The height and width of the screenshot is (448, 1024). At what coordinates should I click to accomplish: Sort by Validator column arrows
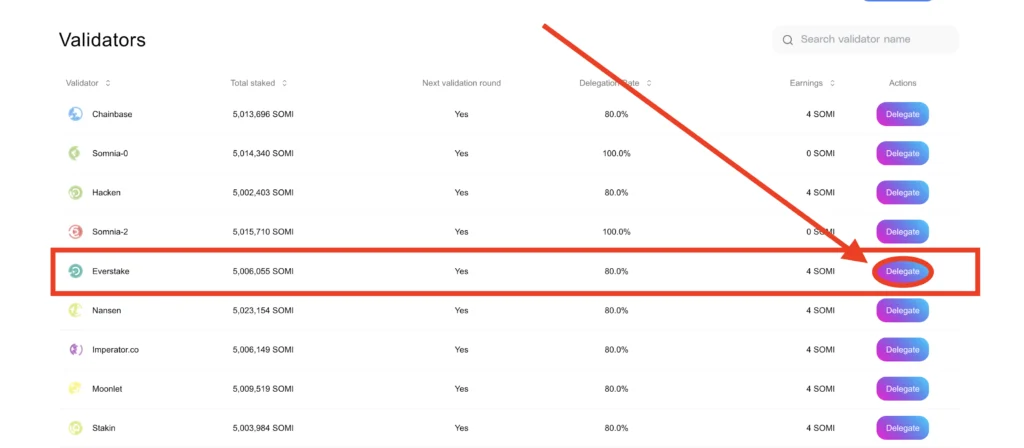click(x=108, y=83)
